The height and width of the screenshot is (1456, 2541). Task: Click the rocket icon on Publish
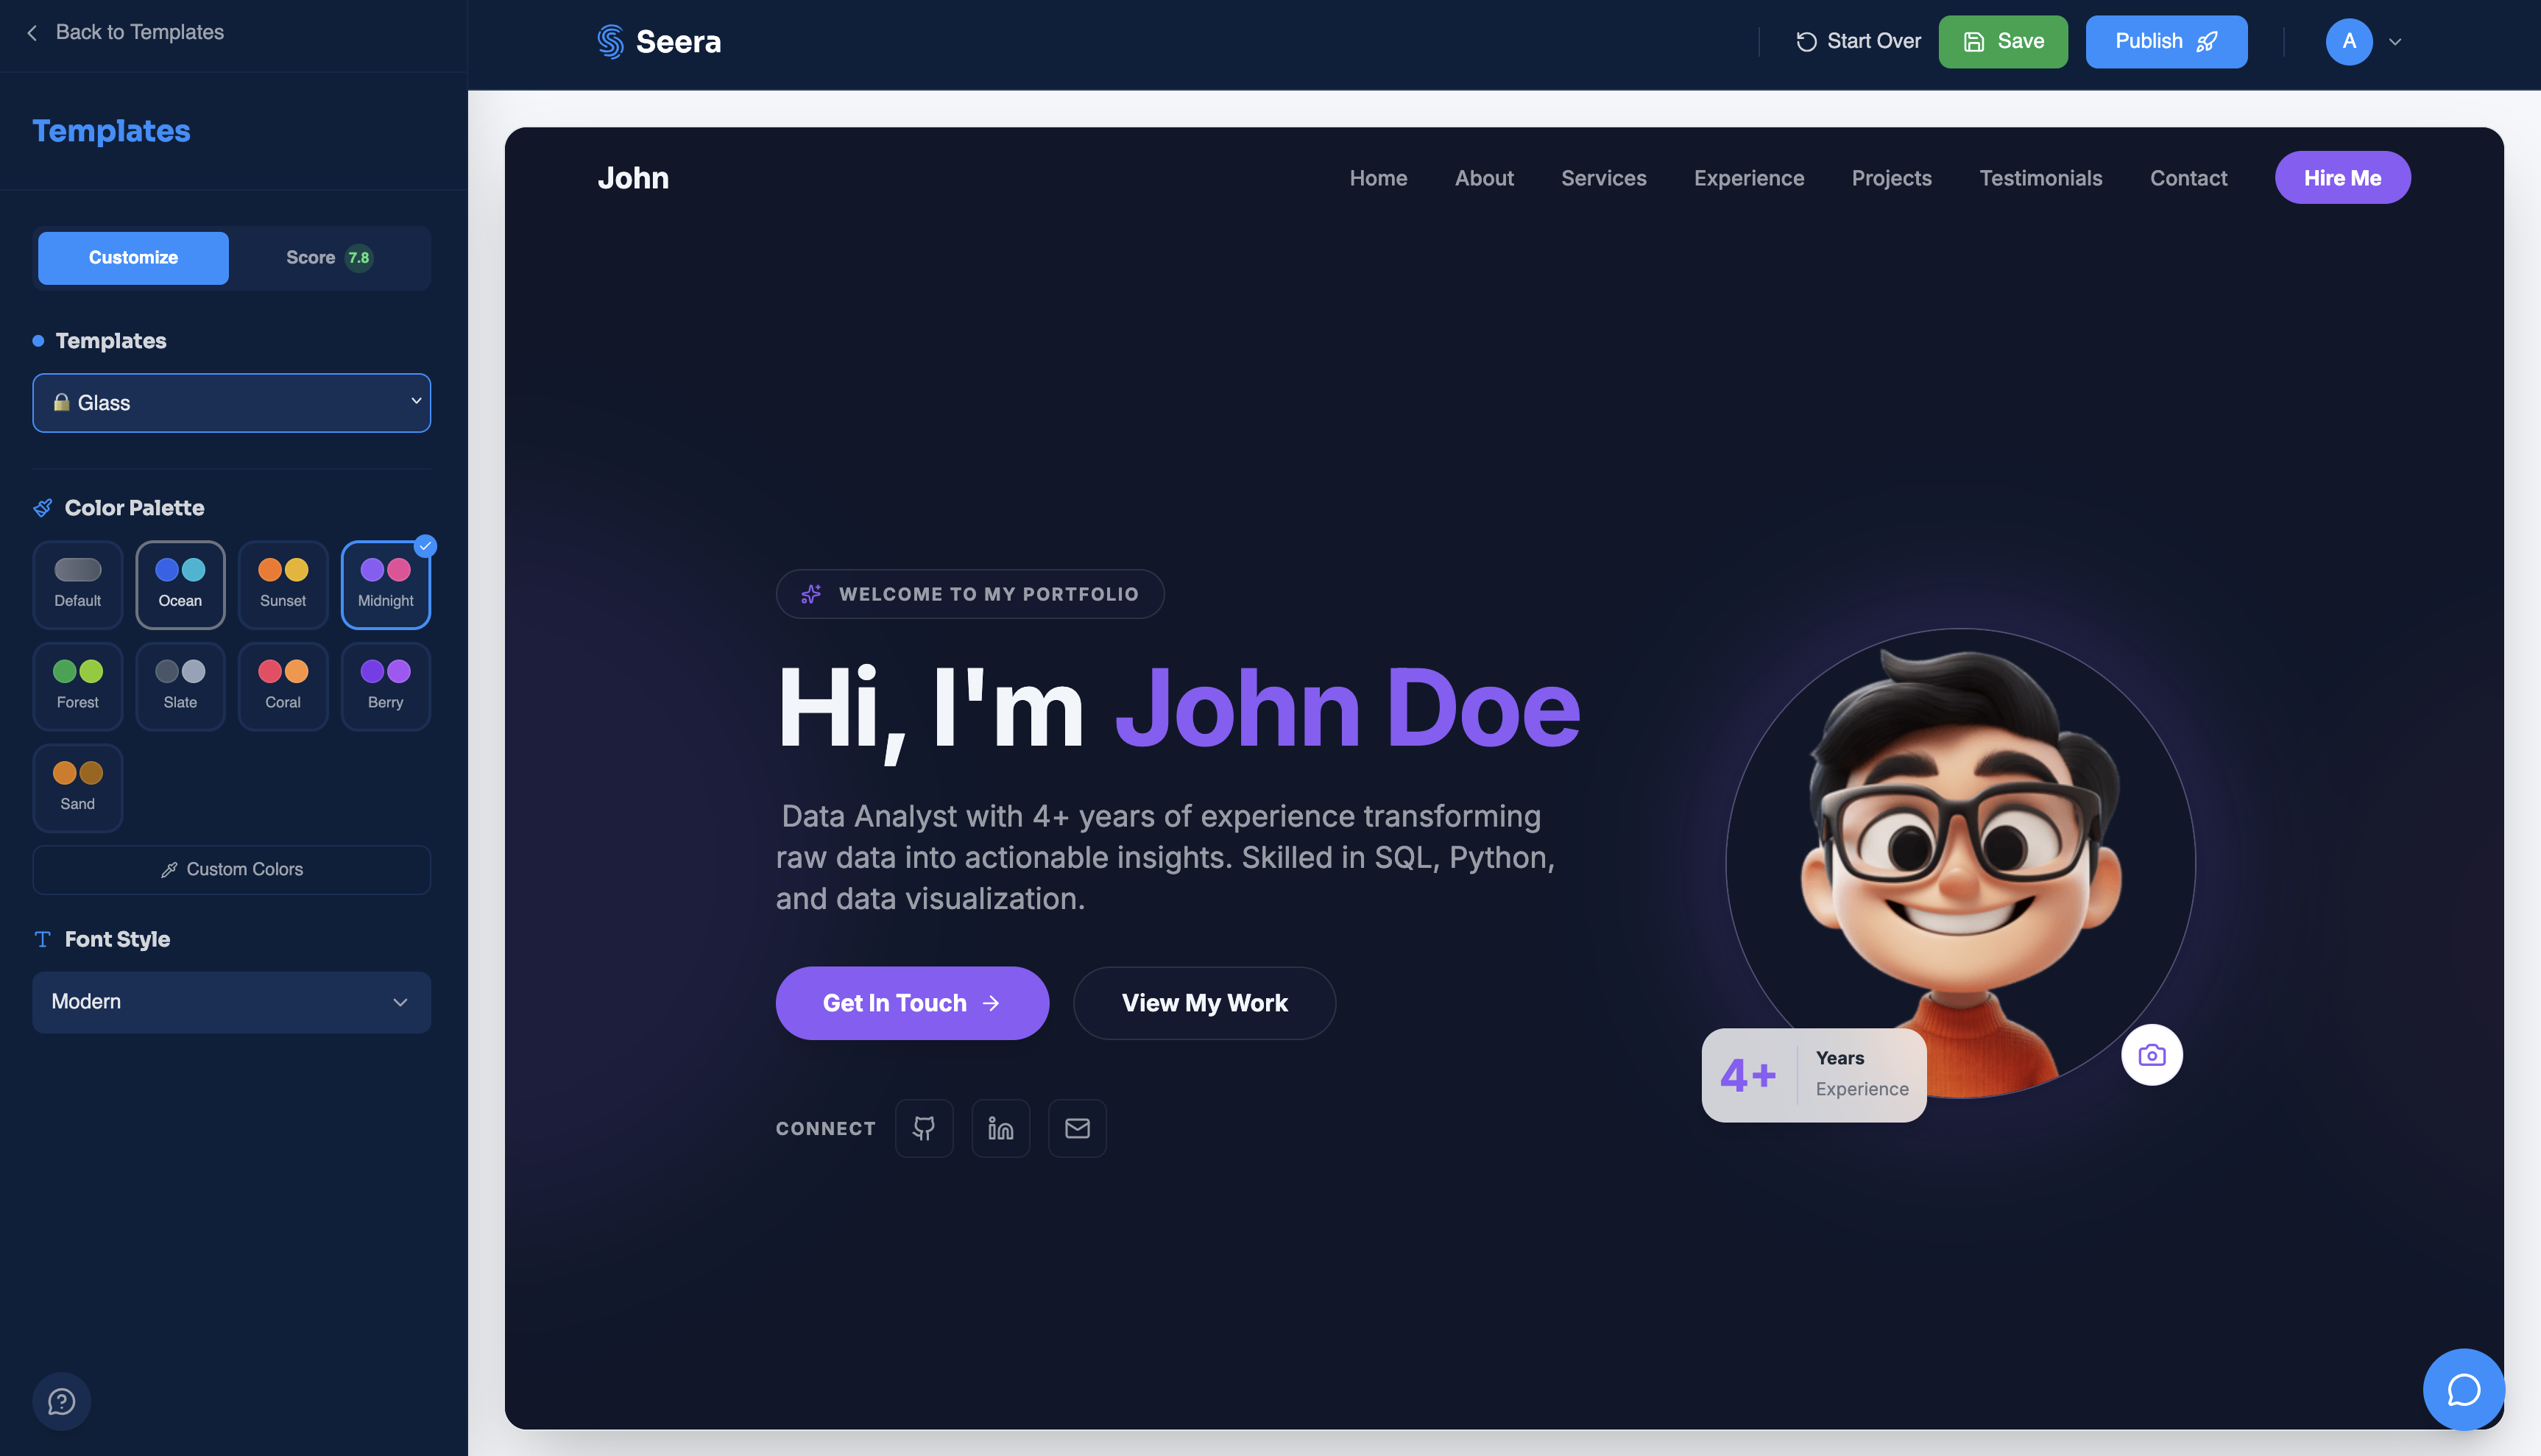click(2207, 41)
